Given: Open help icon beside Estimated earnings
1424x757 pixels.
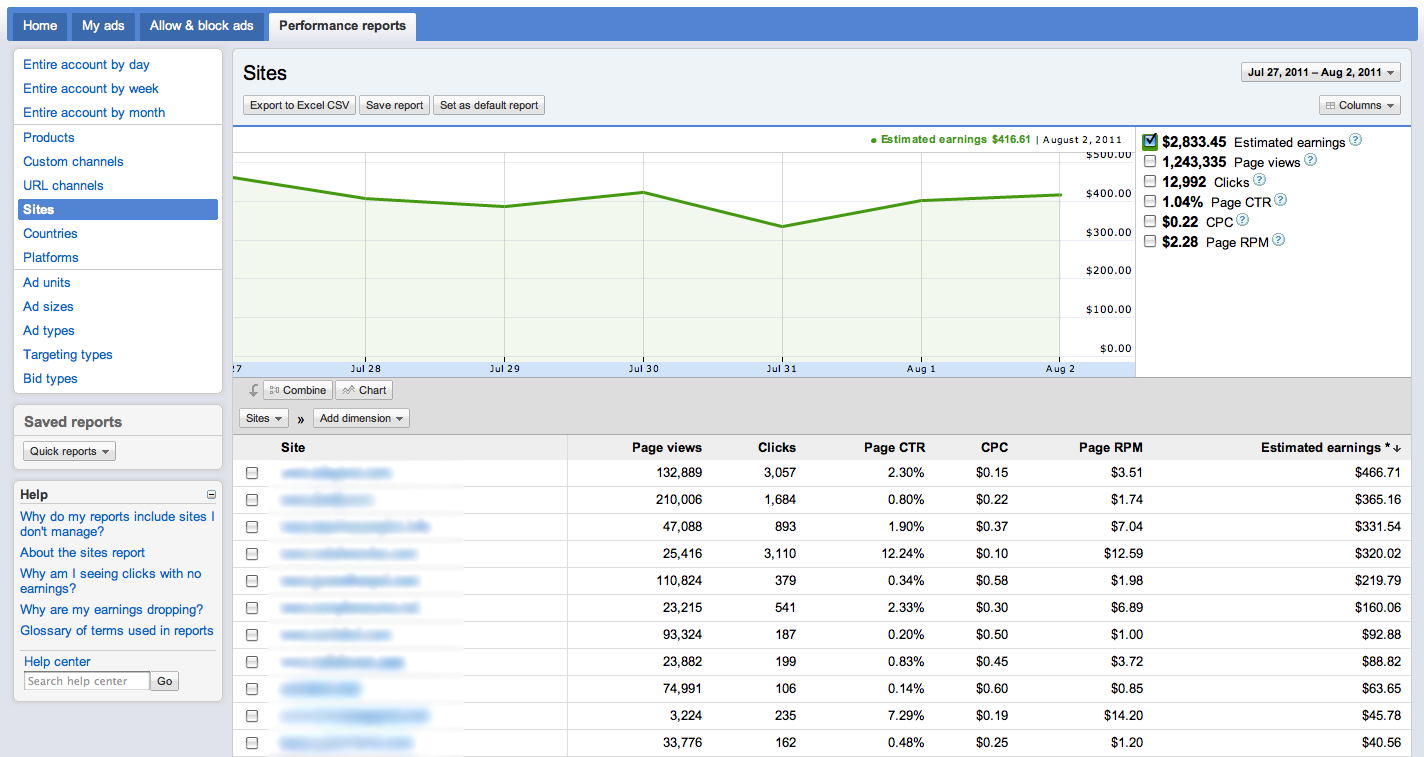Looking at the screenshot, I should (1355, 140).
